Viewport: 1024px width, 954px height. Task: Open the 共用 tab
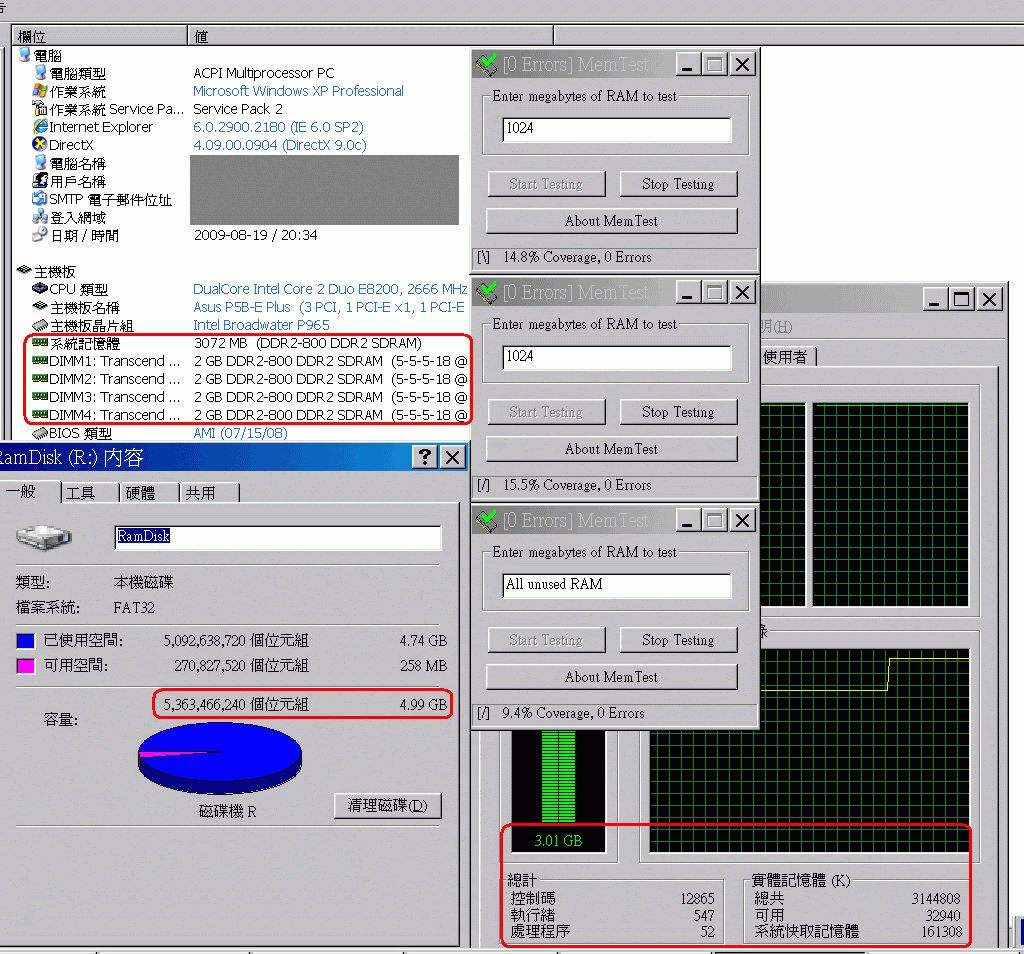[209, 493]
